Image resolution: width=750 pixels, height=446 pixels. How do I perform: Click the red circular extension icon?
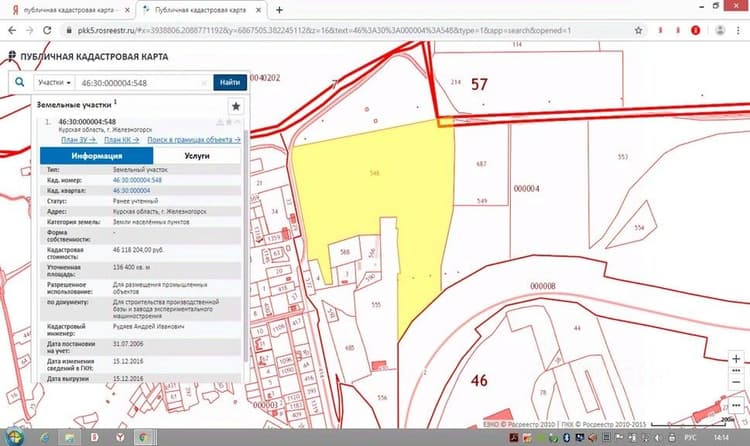[x=695, y=30]
